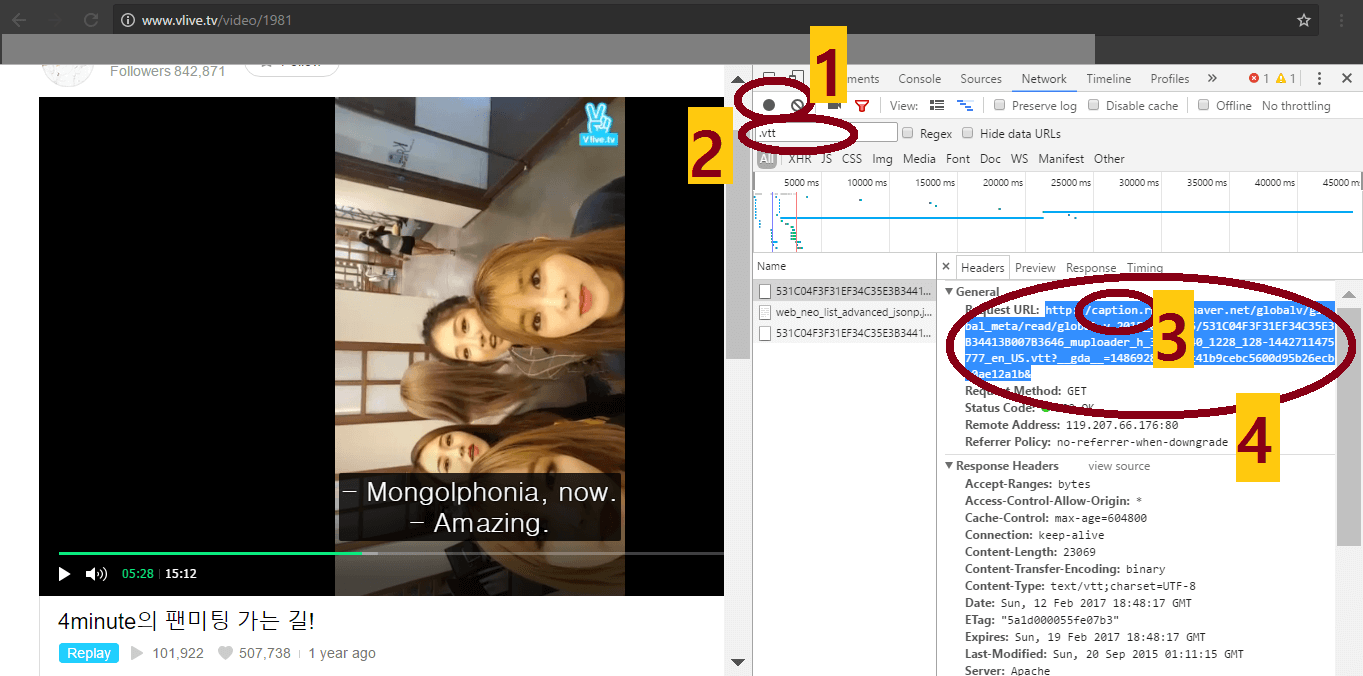Enable the Preserve log checkbox
The width and height of the screenshot is (1363, 676).
point(1000,105)
